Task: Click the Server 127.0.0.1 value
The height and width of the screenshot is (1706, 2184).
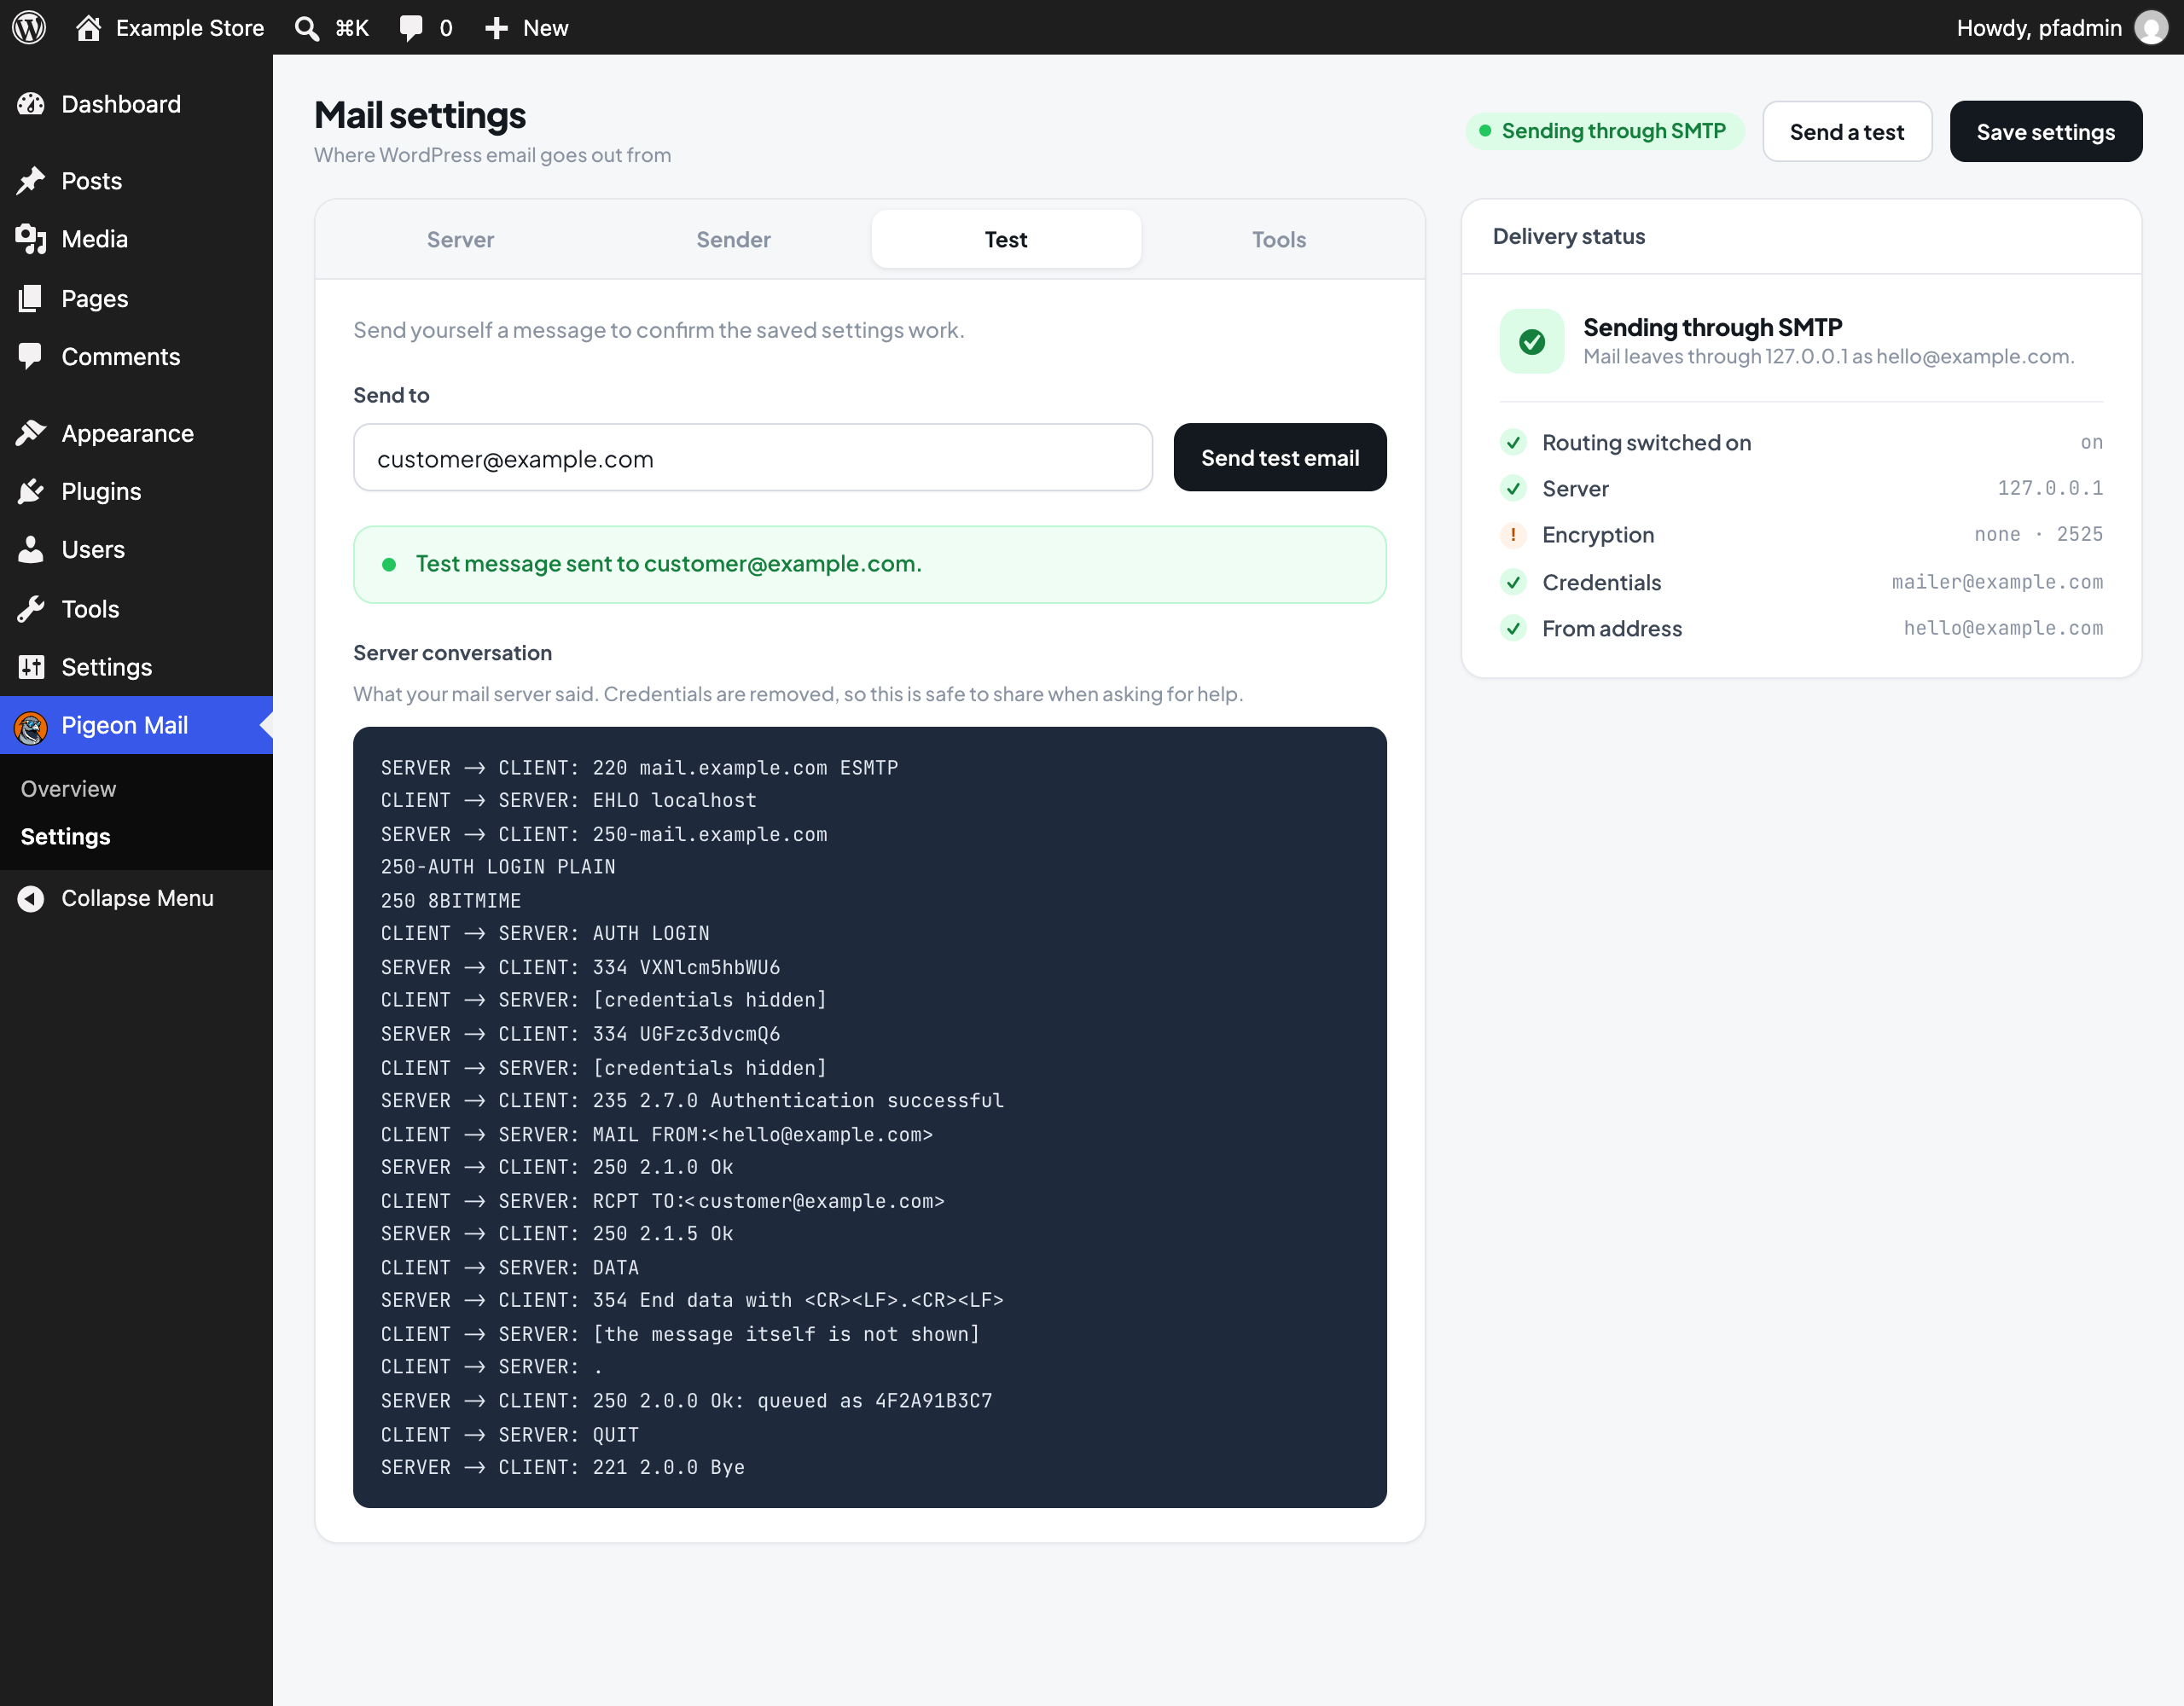Action: (2050, 488)
